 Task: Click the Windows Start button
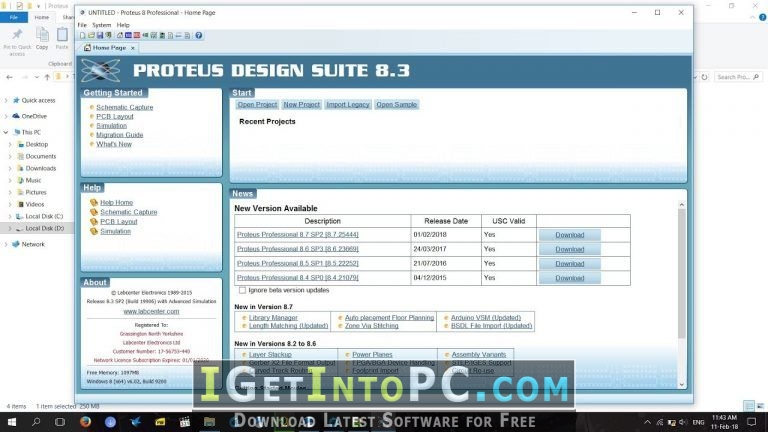click(x=12, y=421)
